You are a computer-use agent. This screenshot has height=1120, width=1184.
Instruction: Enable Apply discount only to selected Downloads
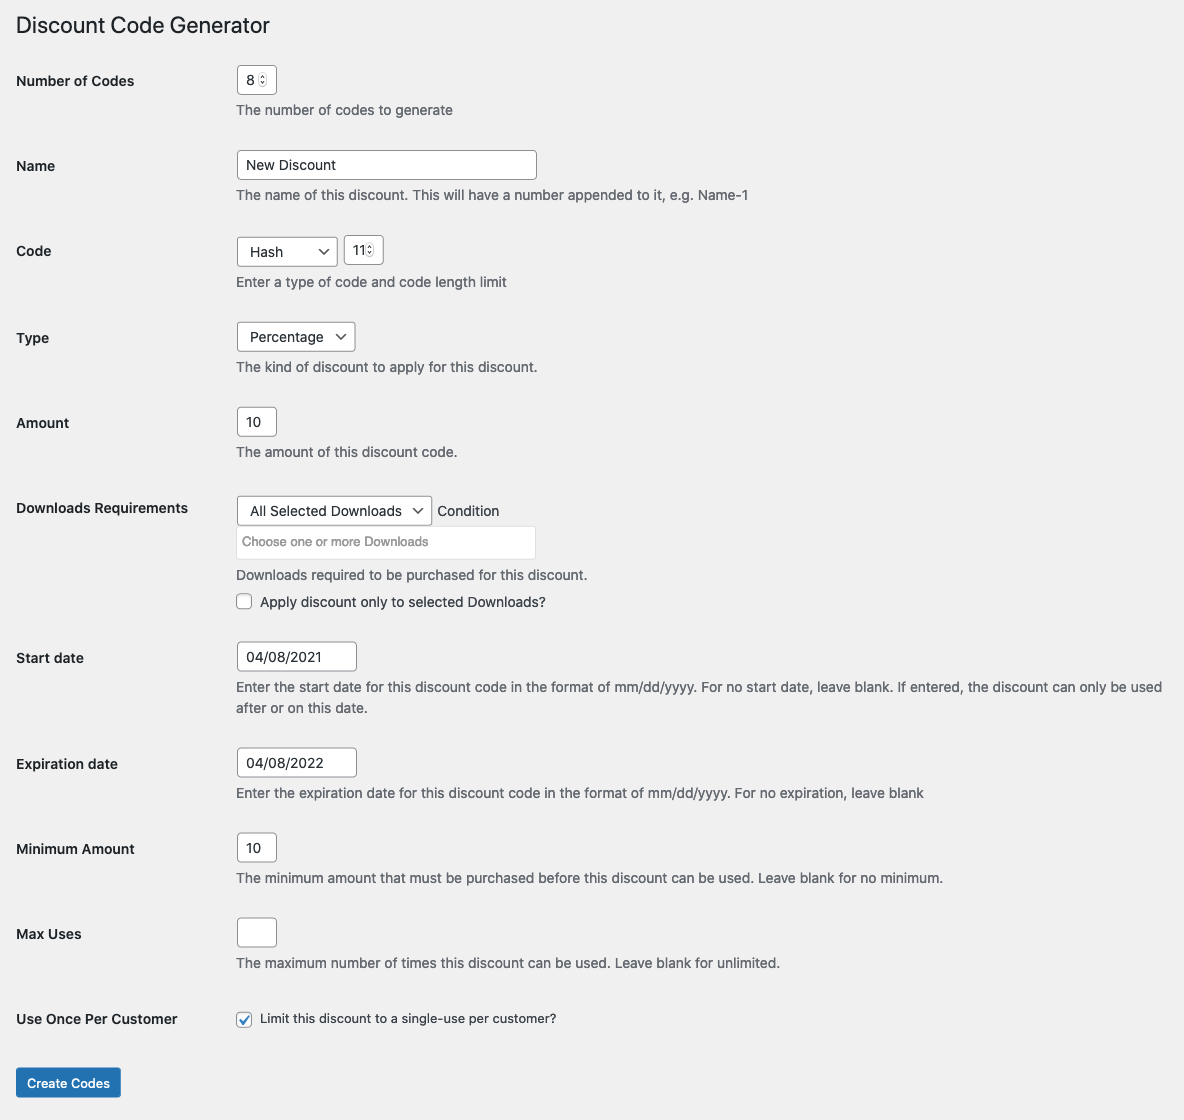click(x=244, y=602)
